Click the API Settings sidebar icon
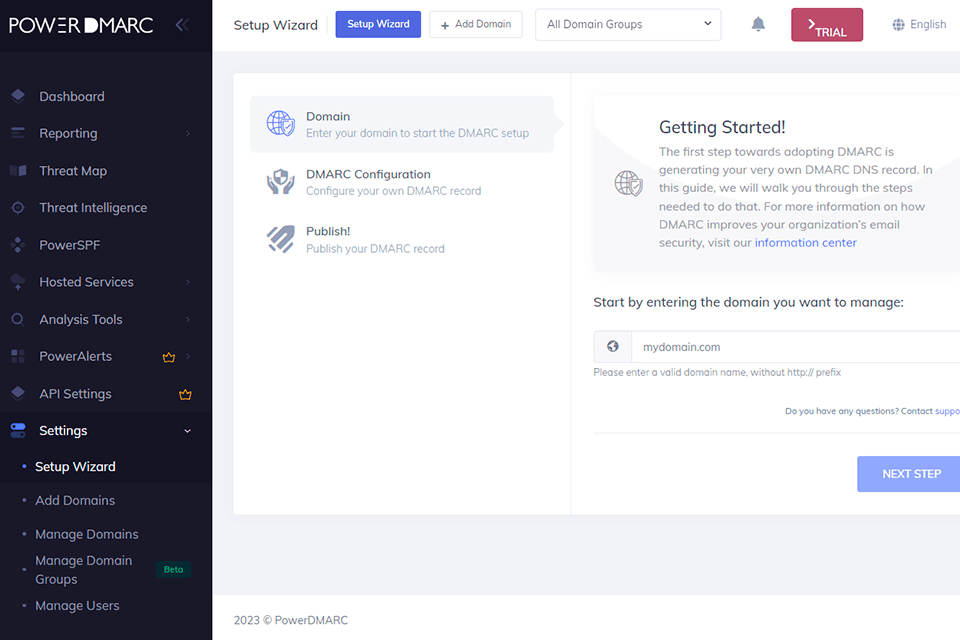The height and width of the screenshot is (640, 960). click(x=18, y=393)
